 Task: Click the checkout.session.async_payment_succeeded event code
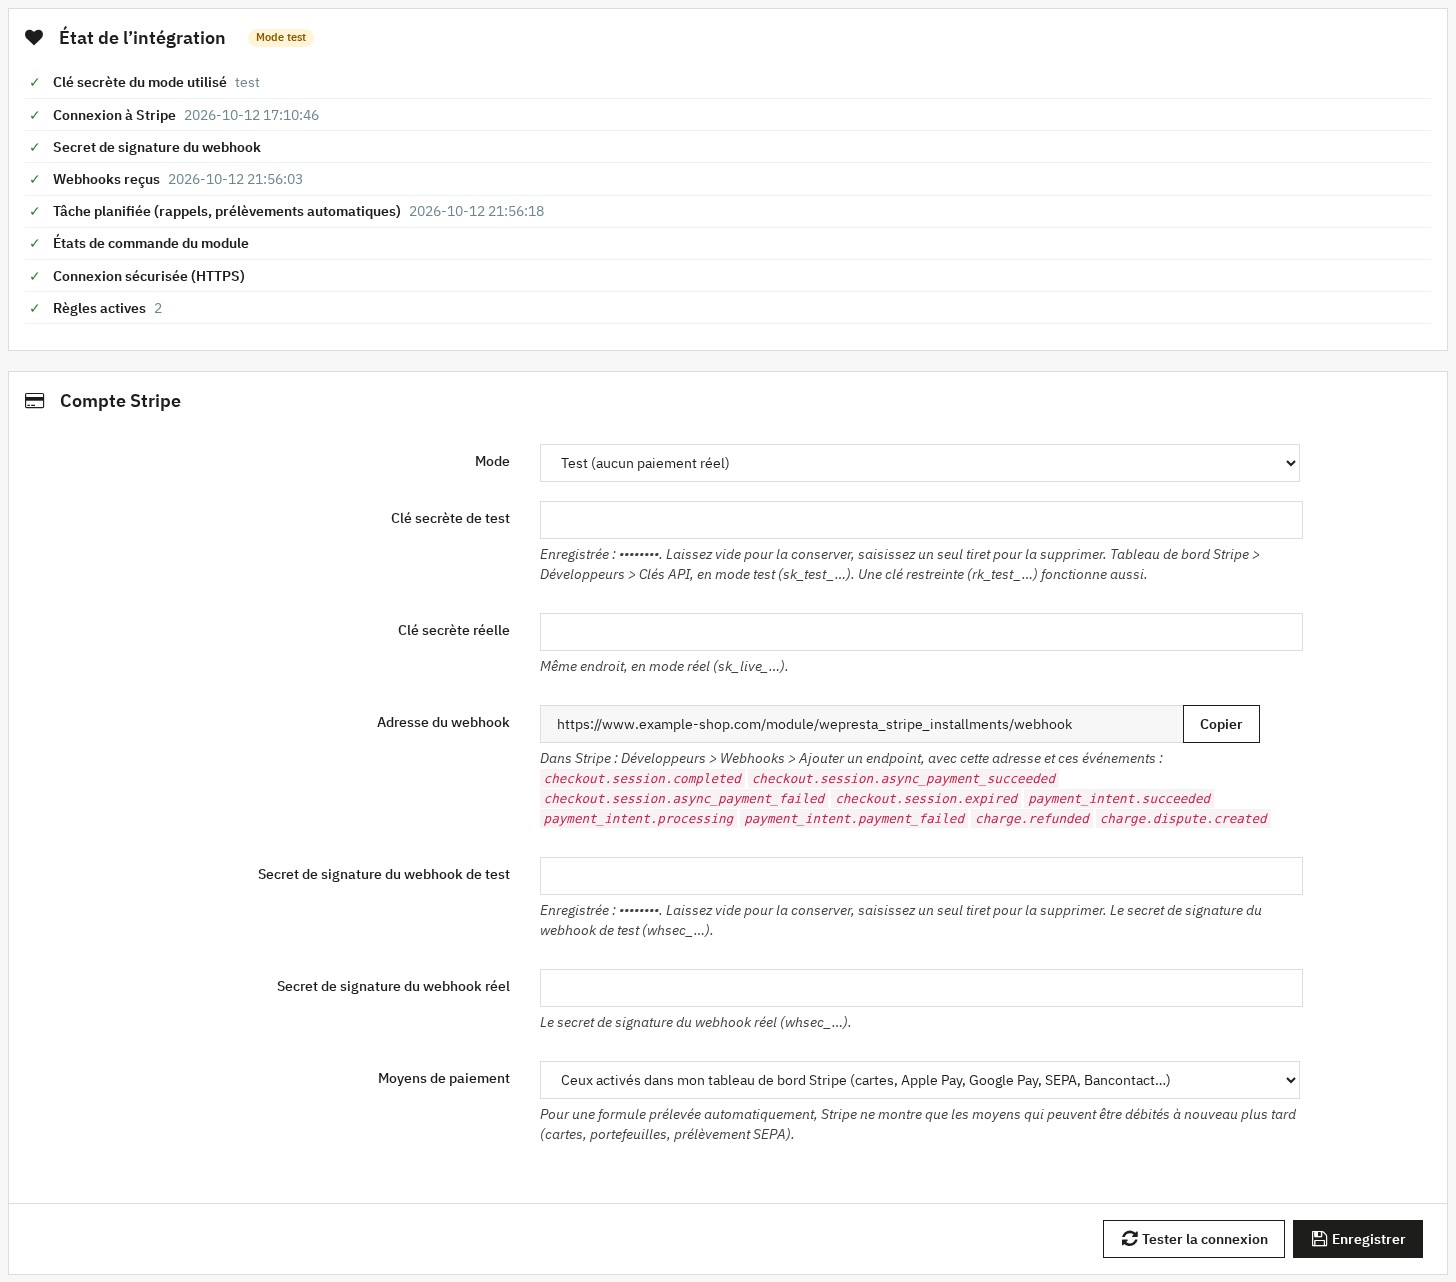click(x=904, y=779)
